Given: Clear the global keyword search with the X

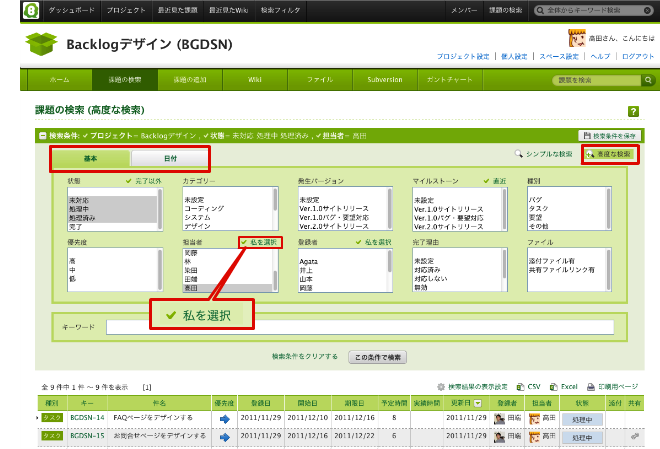Looking at the screenshot, I should (648, 11).
